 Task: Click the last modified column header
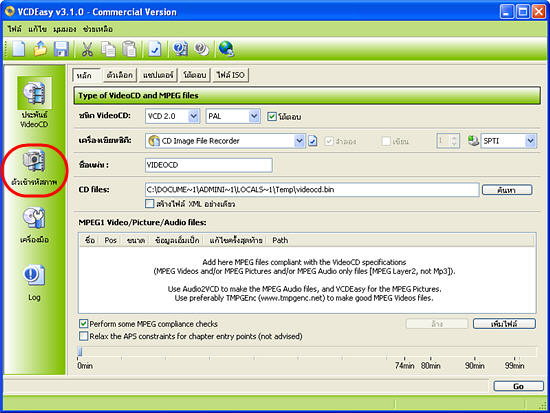point(236,240)
